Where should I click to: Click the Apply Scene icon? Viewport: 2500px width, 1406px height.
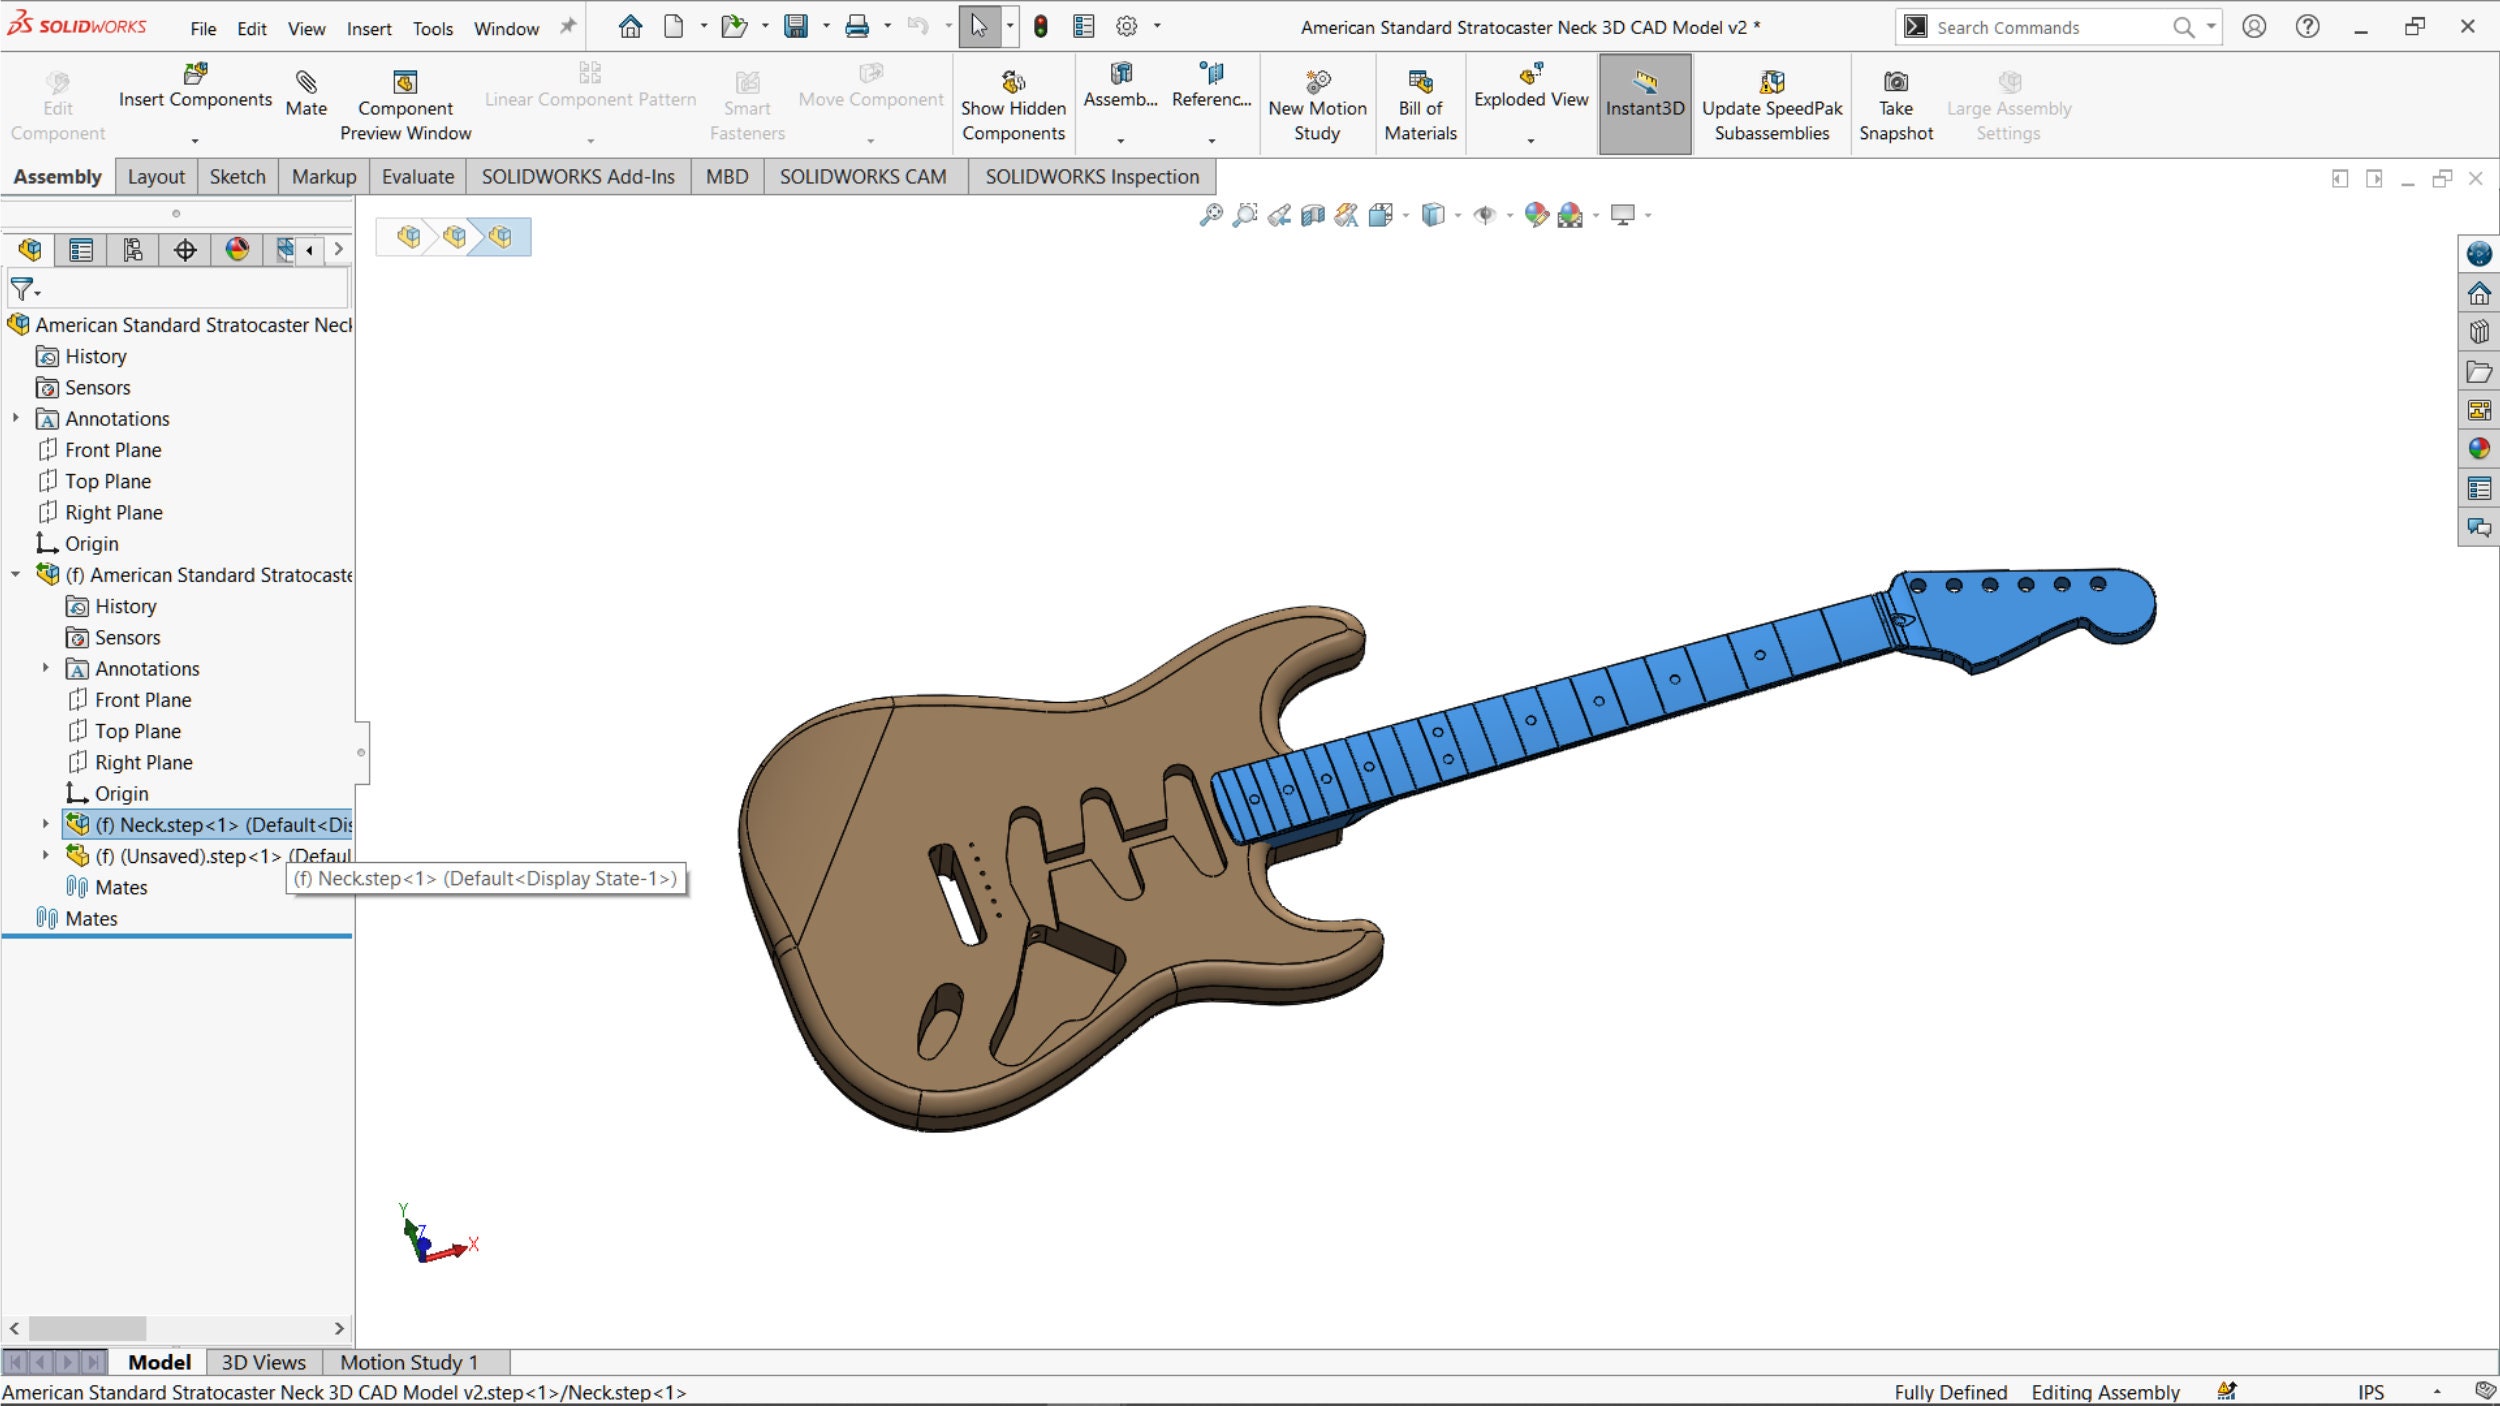(1570, 215)
